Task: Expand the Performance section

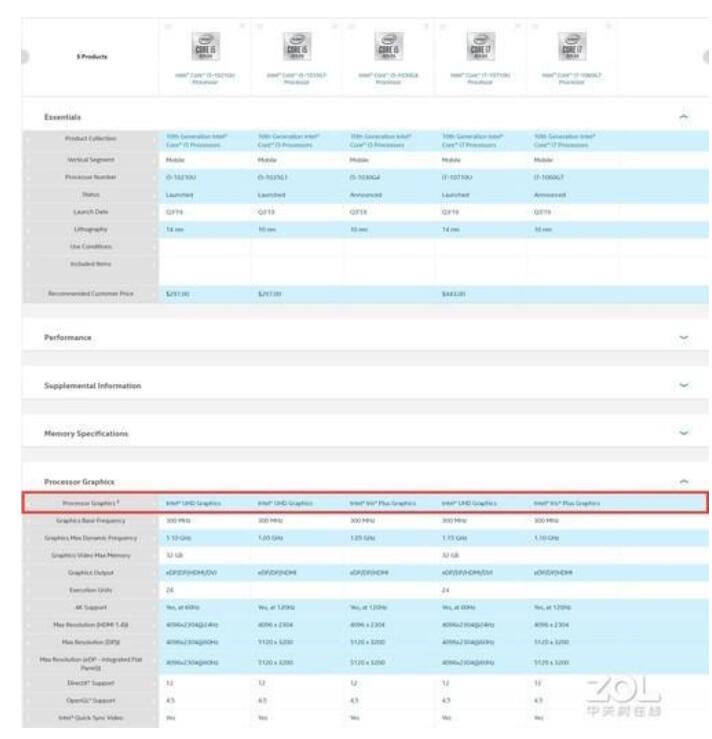Action: (684, 338)
